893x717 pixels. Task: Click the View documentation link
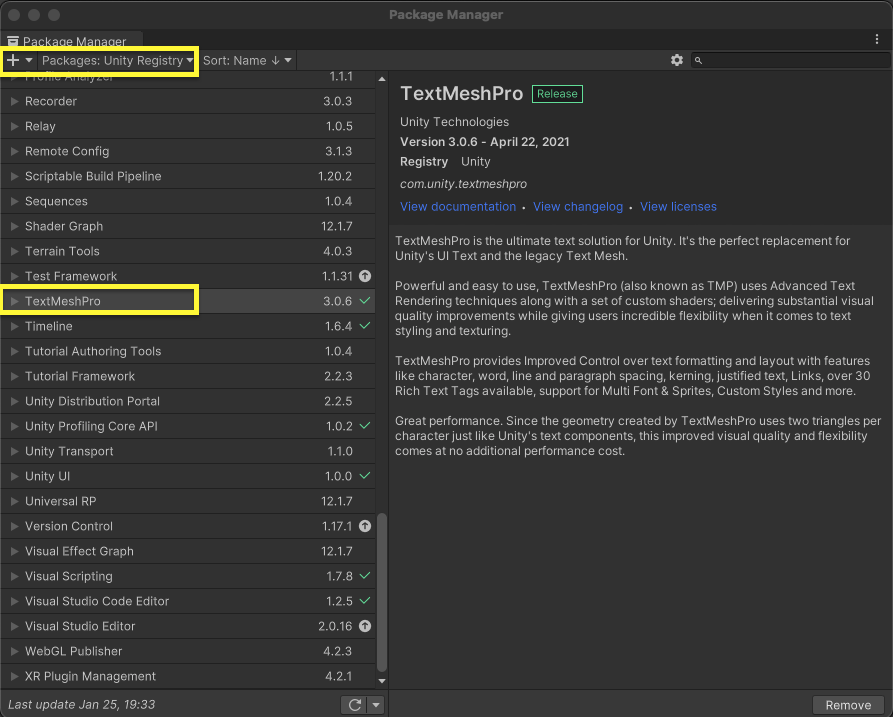[x=457, y=206]
